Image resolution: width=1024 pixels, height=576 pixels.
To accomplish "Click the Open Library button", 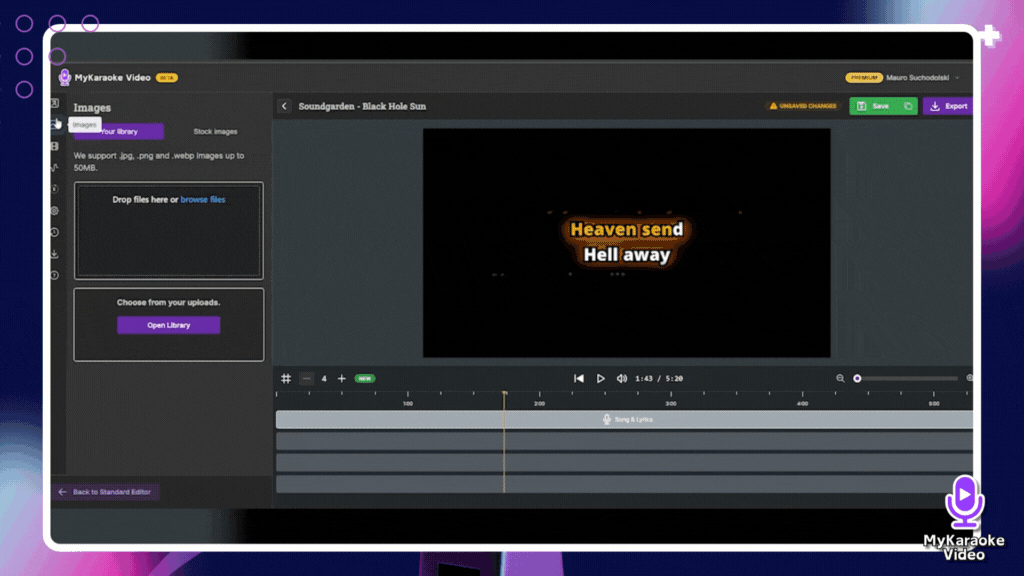I will click(168, 325).
